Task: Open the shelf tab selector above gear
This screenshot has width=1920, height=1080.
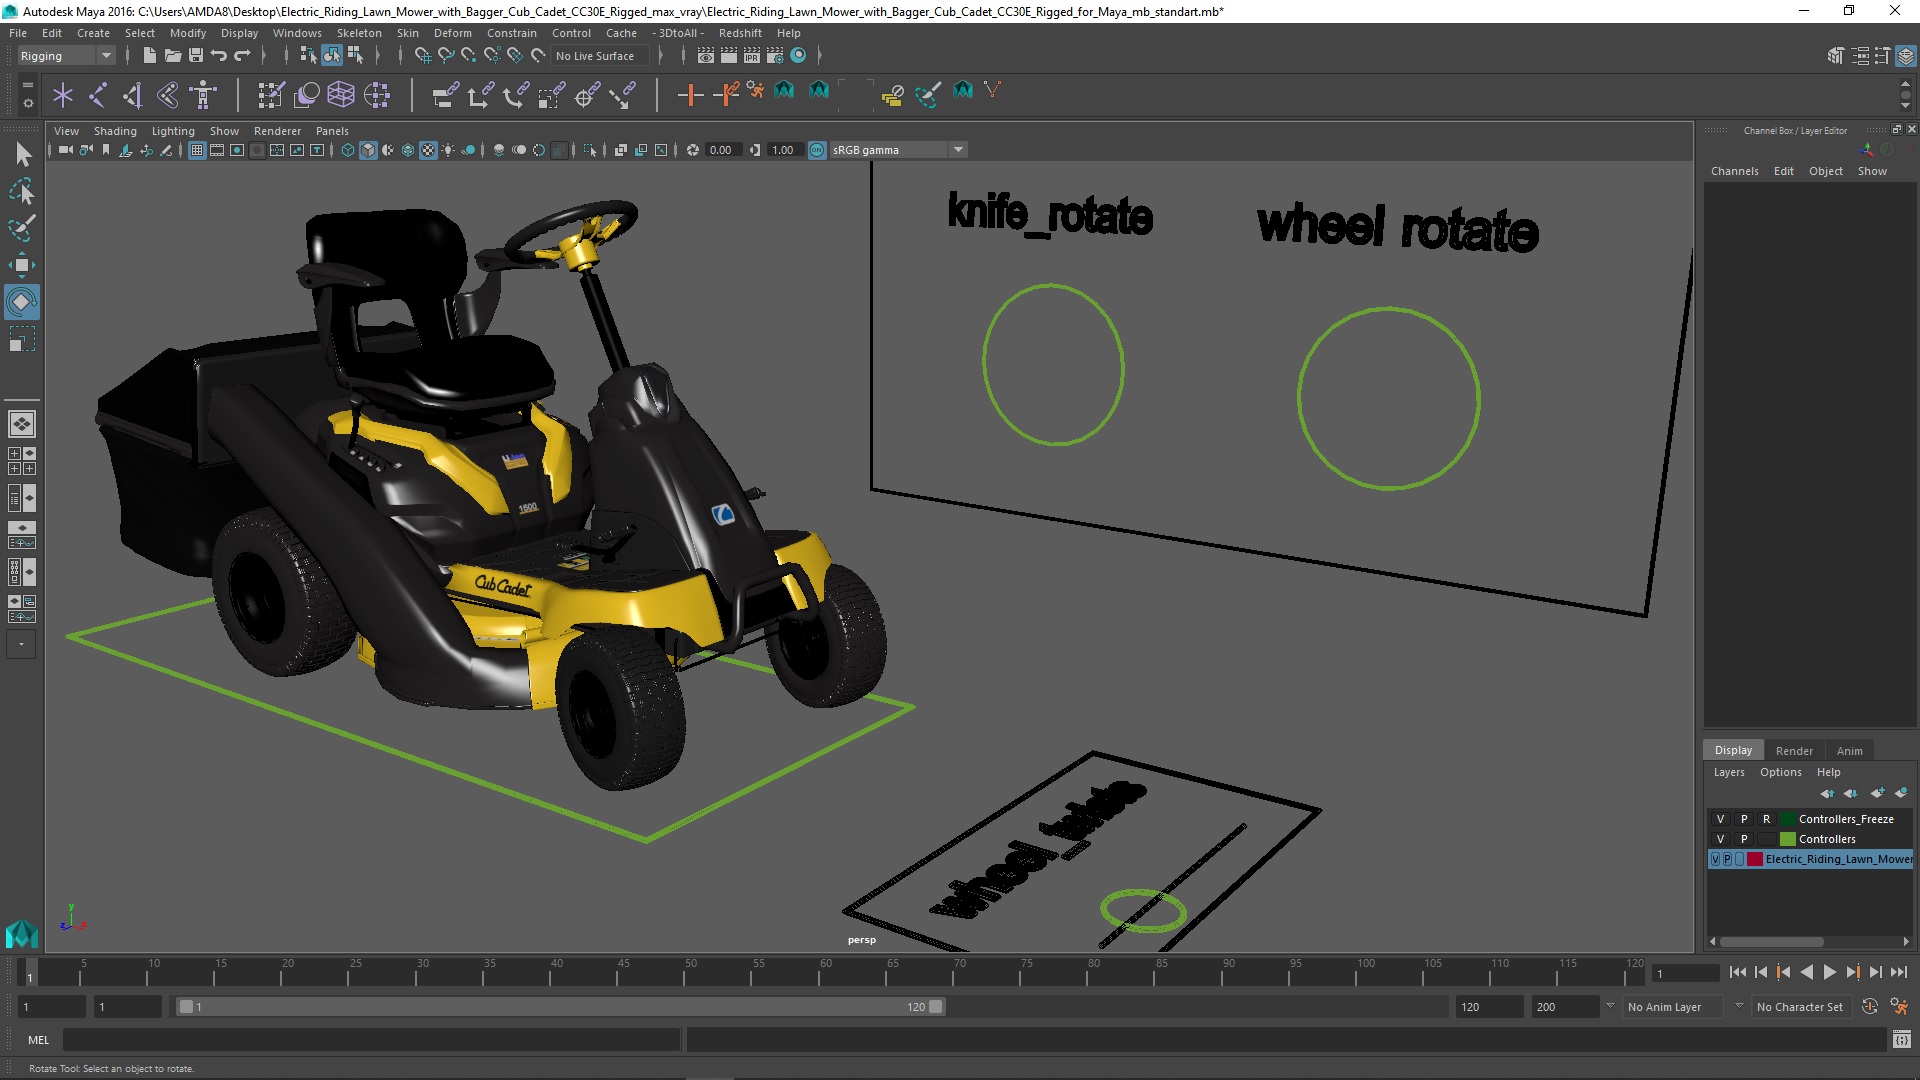Action: point(27,86)
